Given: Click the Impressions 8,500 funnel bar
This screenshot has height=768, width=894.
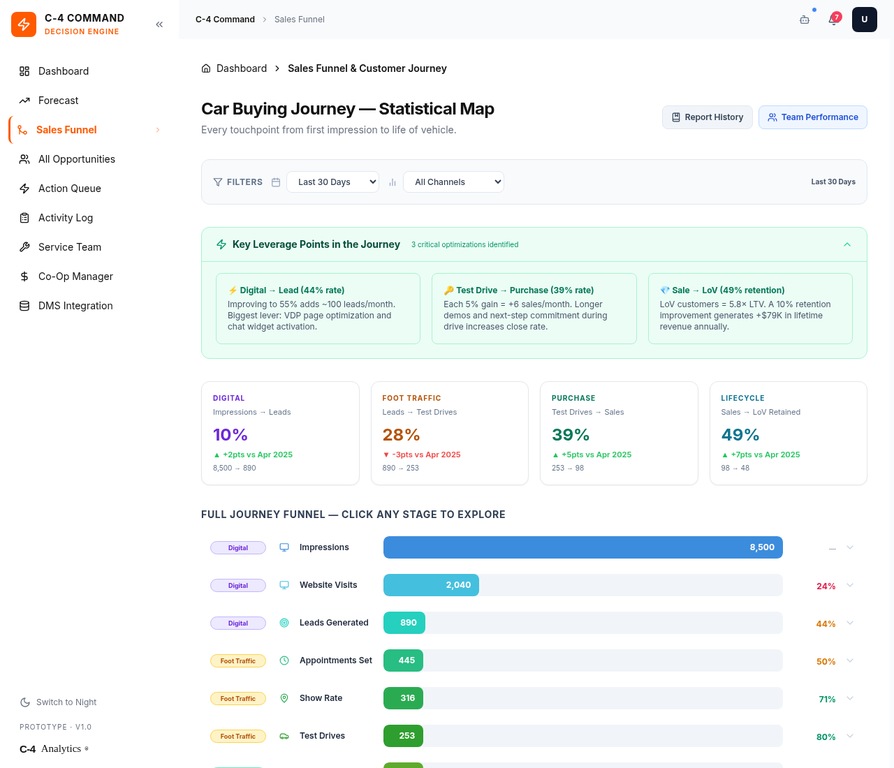Looking at the screenshot, I should click(x=583, y=547).
